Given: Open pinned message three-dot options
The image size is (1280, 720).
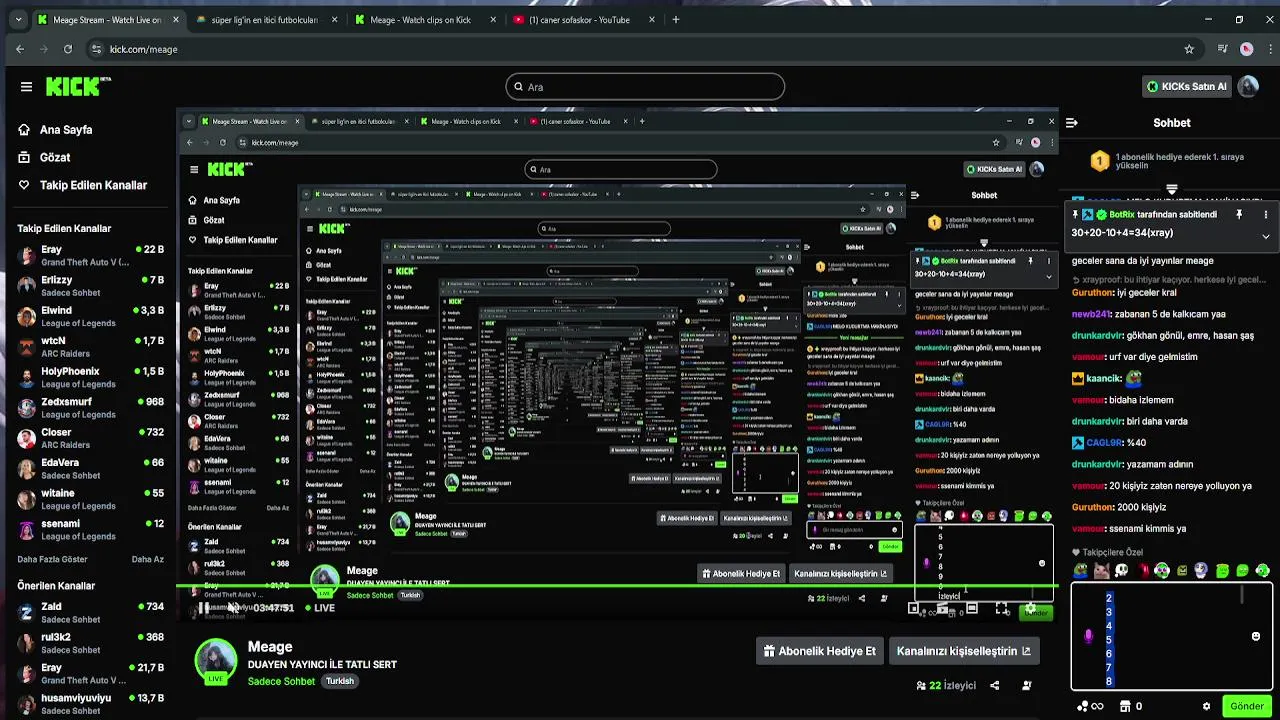Looking at the screenshot, I should click(1265, 215).
